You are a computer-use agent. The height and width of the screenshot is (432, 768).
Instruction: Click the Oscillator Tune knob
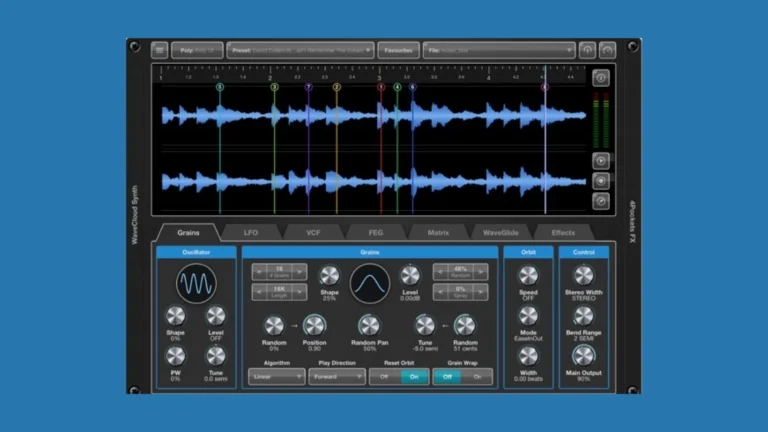click(216, 357)
